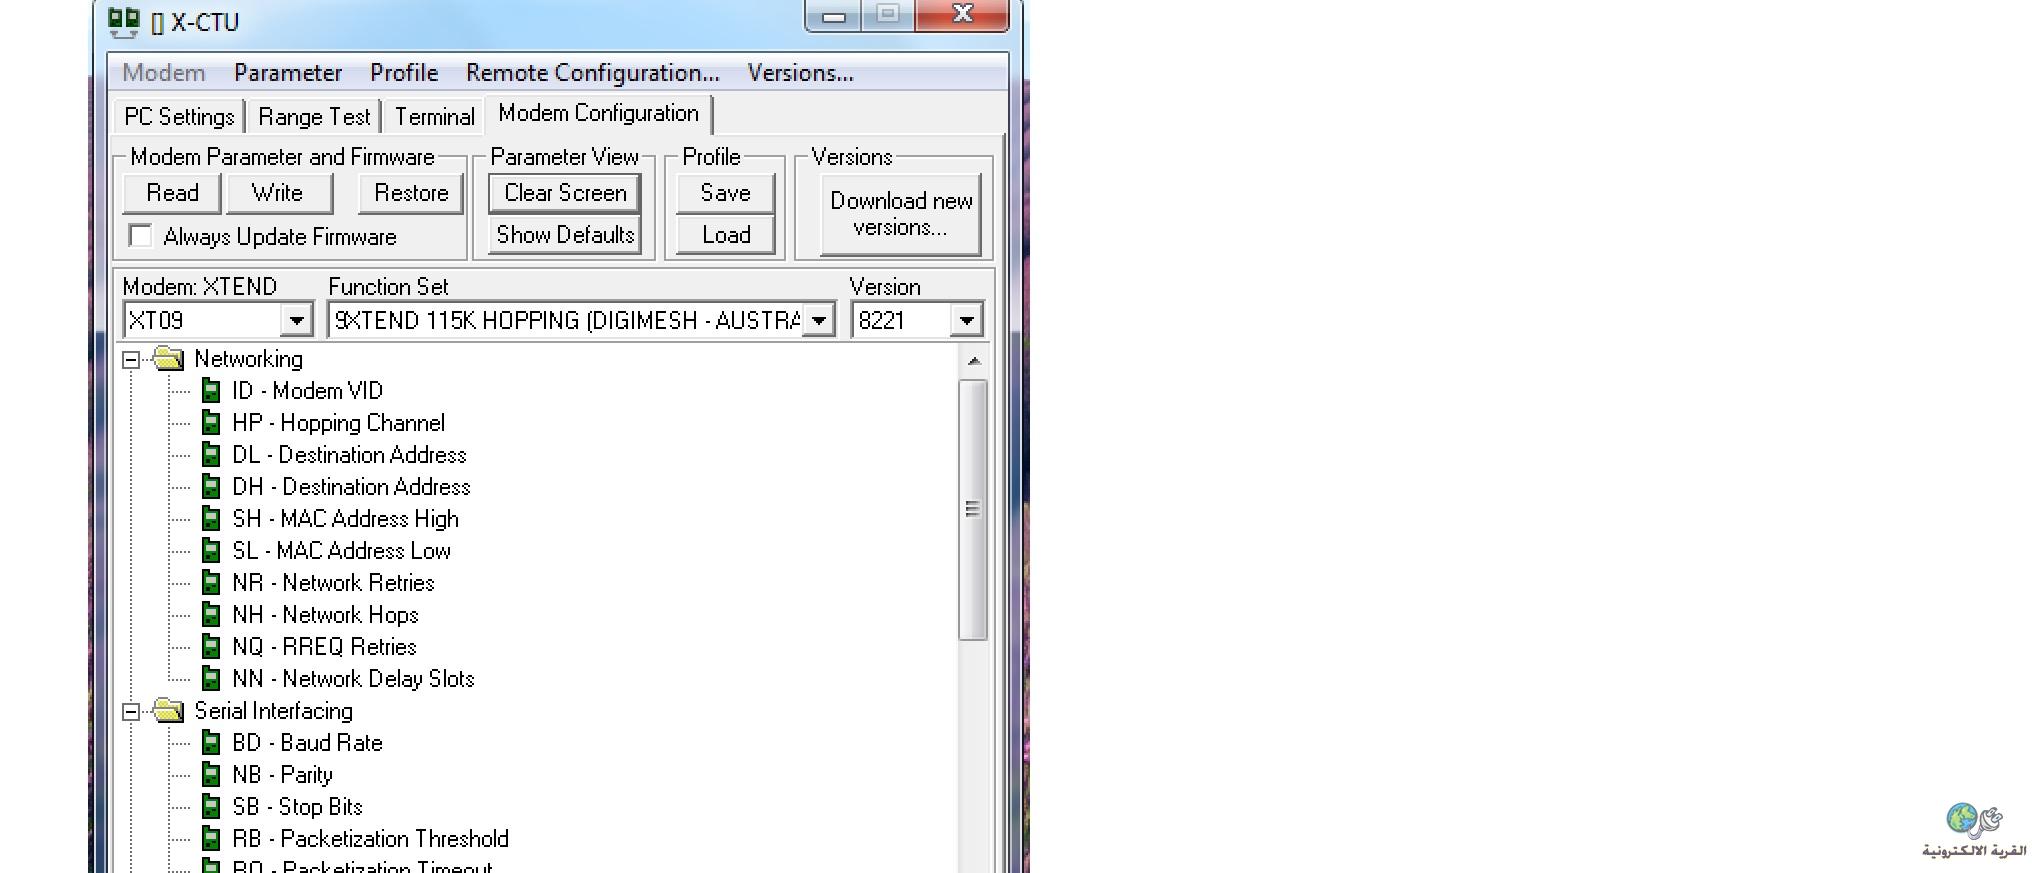
Task: Click the Clear Screen button
Action: click(x=565, y=193)
